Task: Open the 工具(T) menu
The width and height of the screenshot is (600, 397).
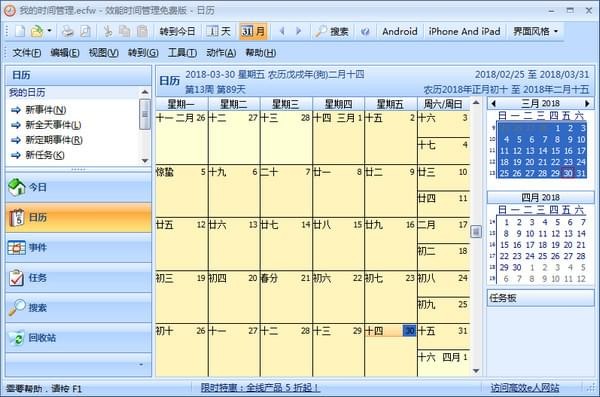Action: pos(183,53)
